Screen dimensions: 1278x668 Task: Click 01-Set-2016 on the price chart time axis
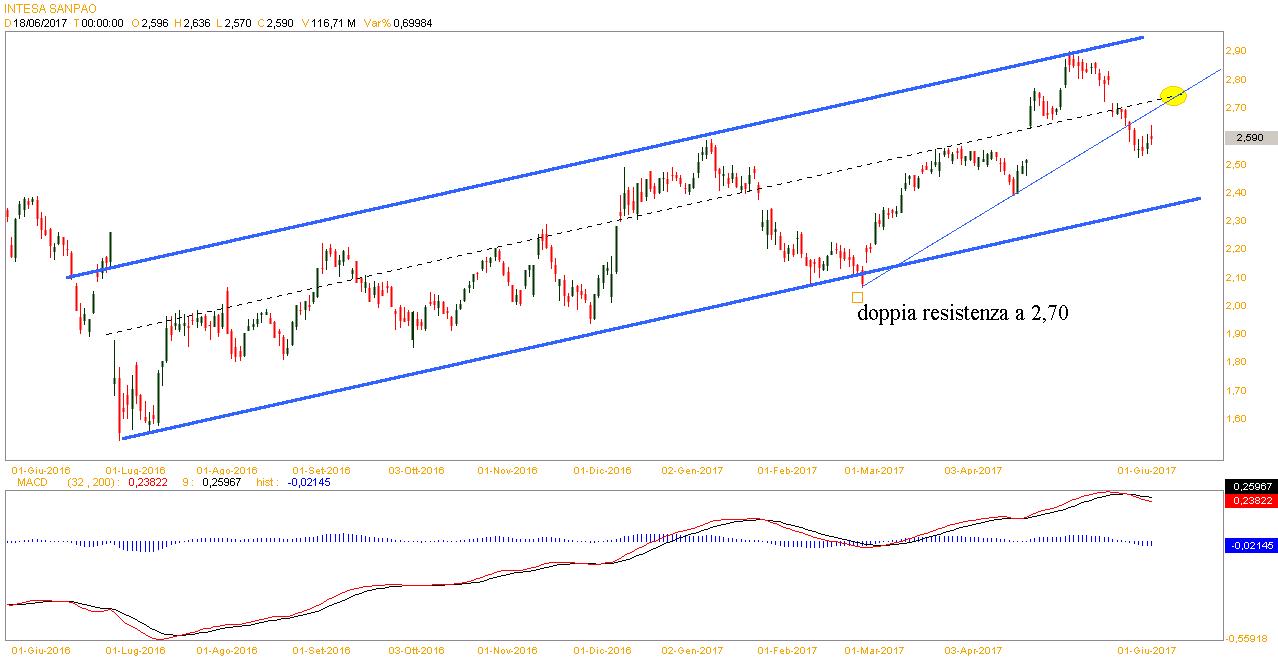coord(321,469)
